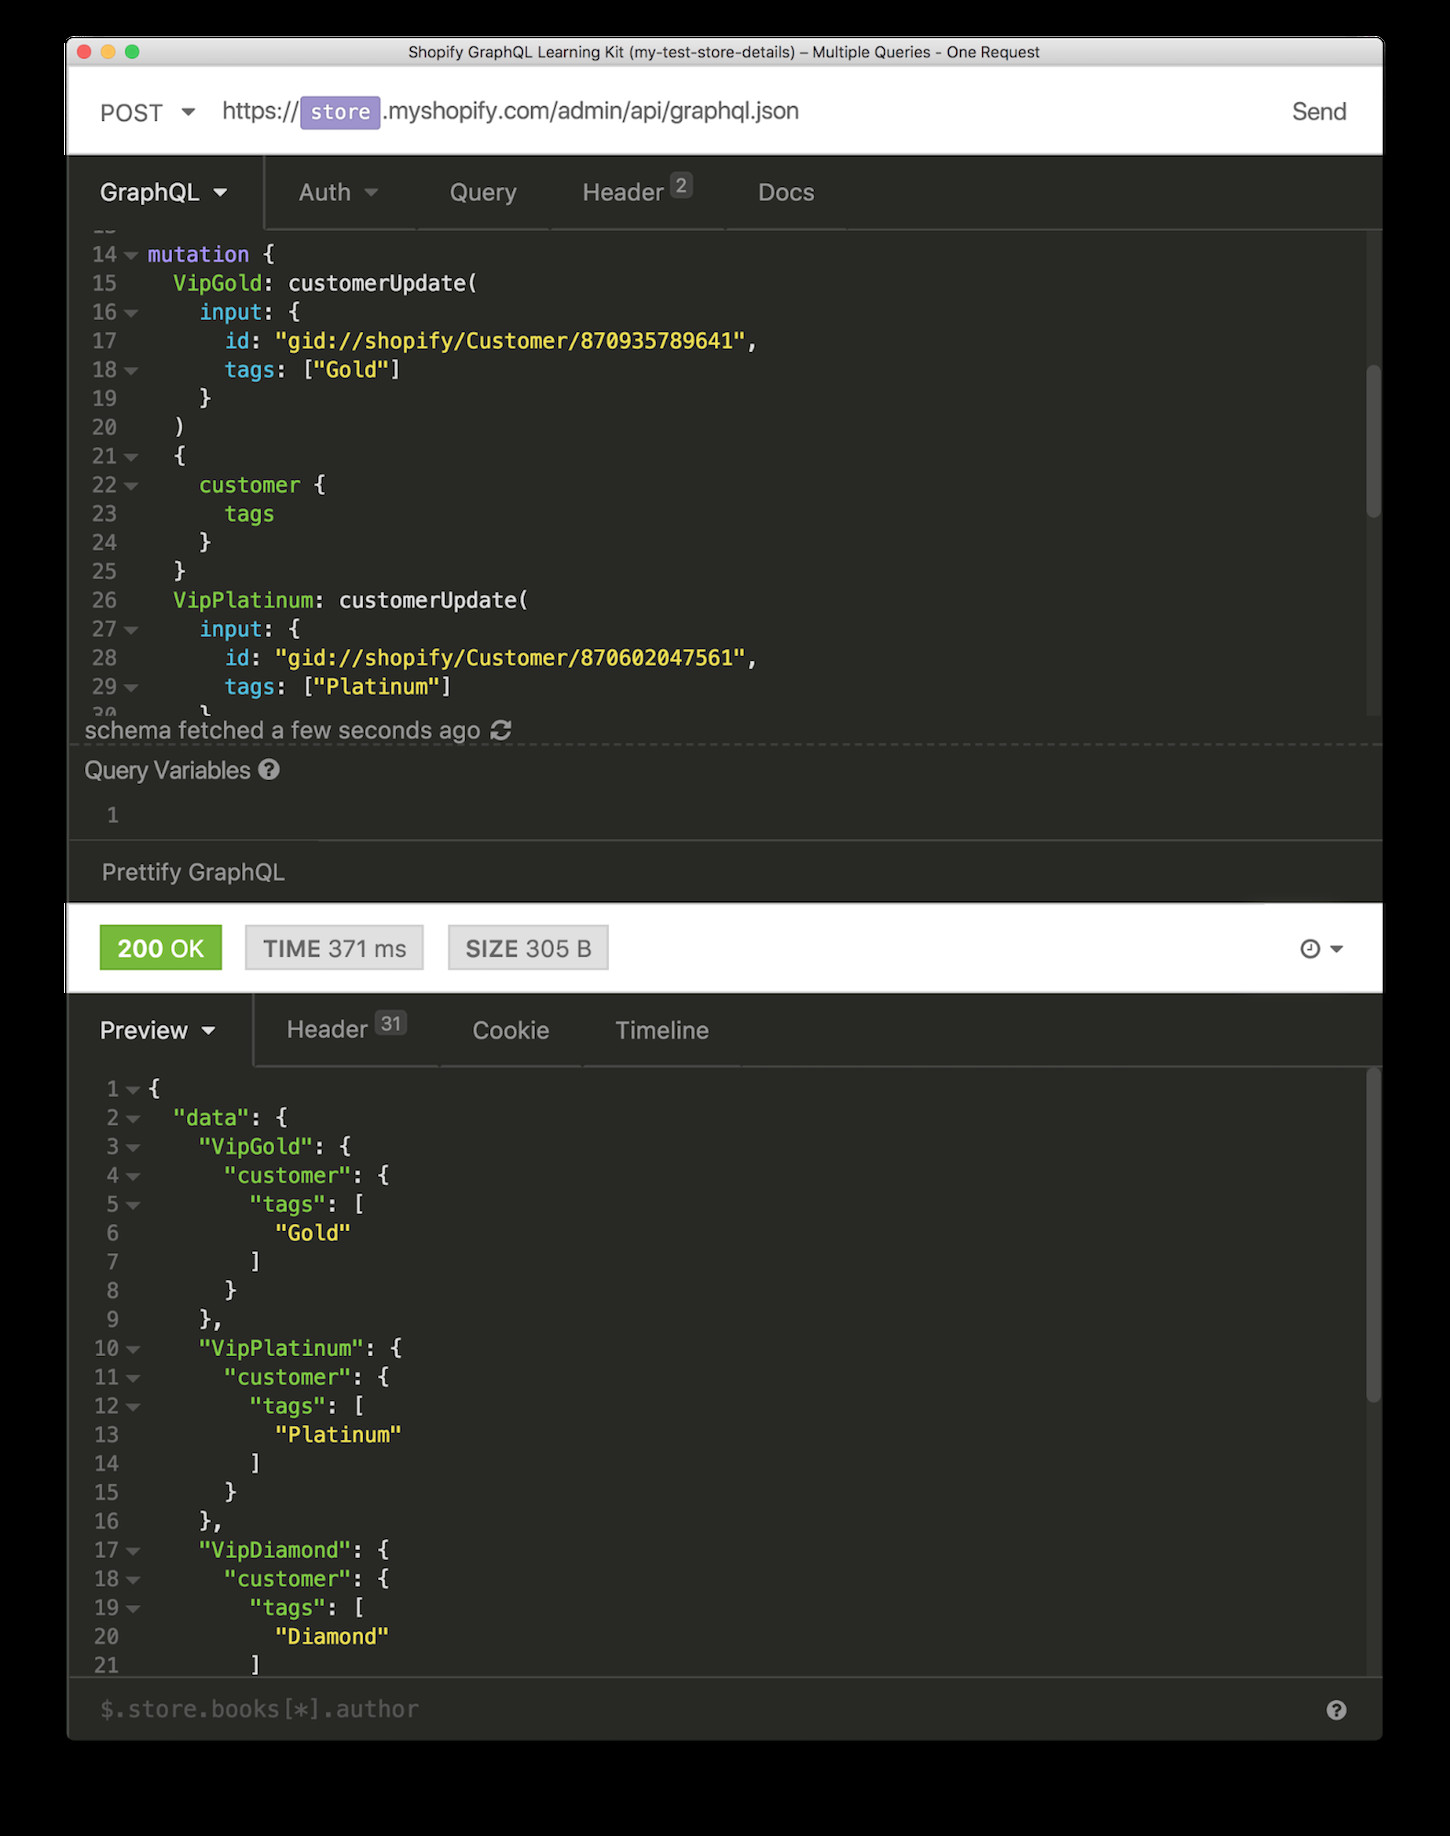Open the Auth tab dropdown

click(x=338, y=192)
